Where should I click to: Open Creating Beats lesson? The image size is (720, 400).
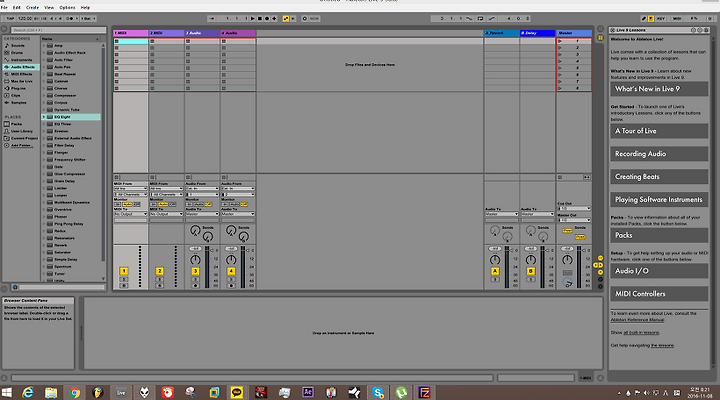coord(659,177)
